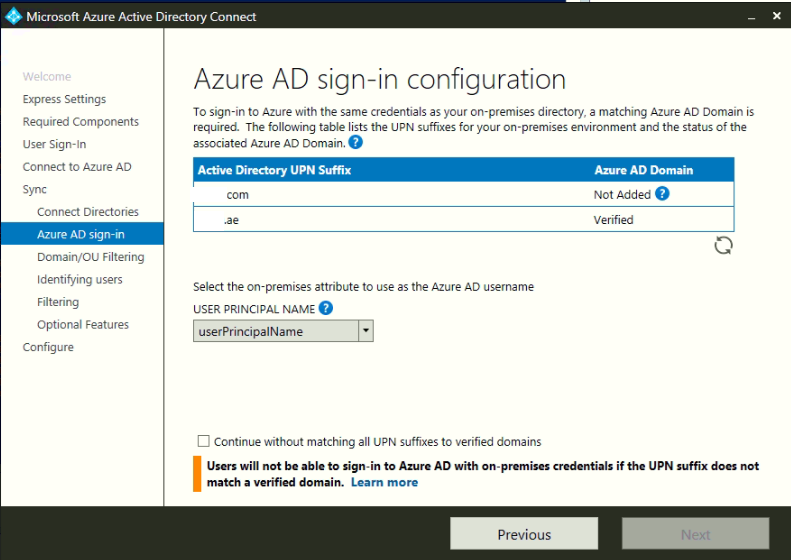Open Express Settings step
Image resolution: width=791 pixels, height=560 pixels.
(64, 99)
